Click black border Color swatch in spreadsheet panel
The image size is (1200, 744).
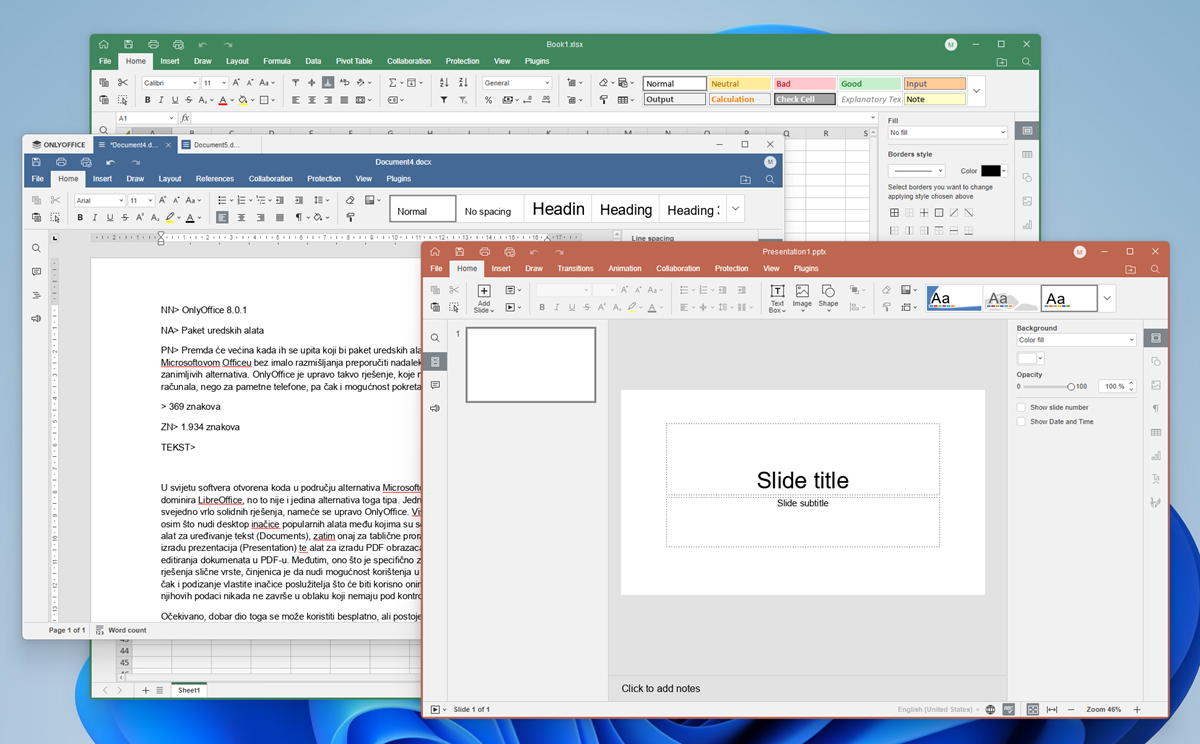[990, 171]
